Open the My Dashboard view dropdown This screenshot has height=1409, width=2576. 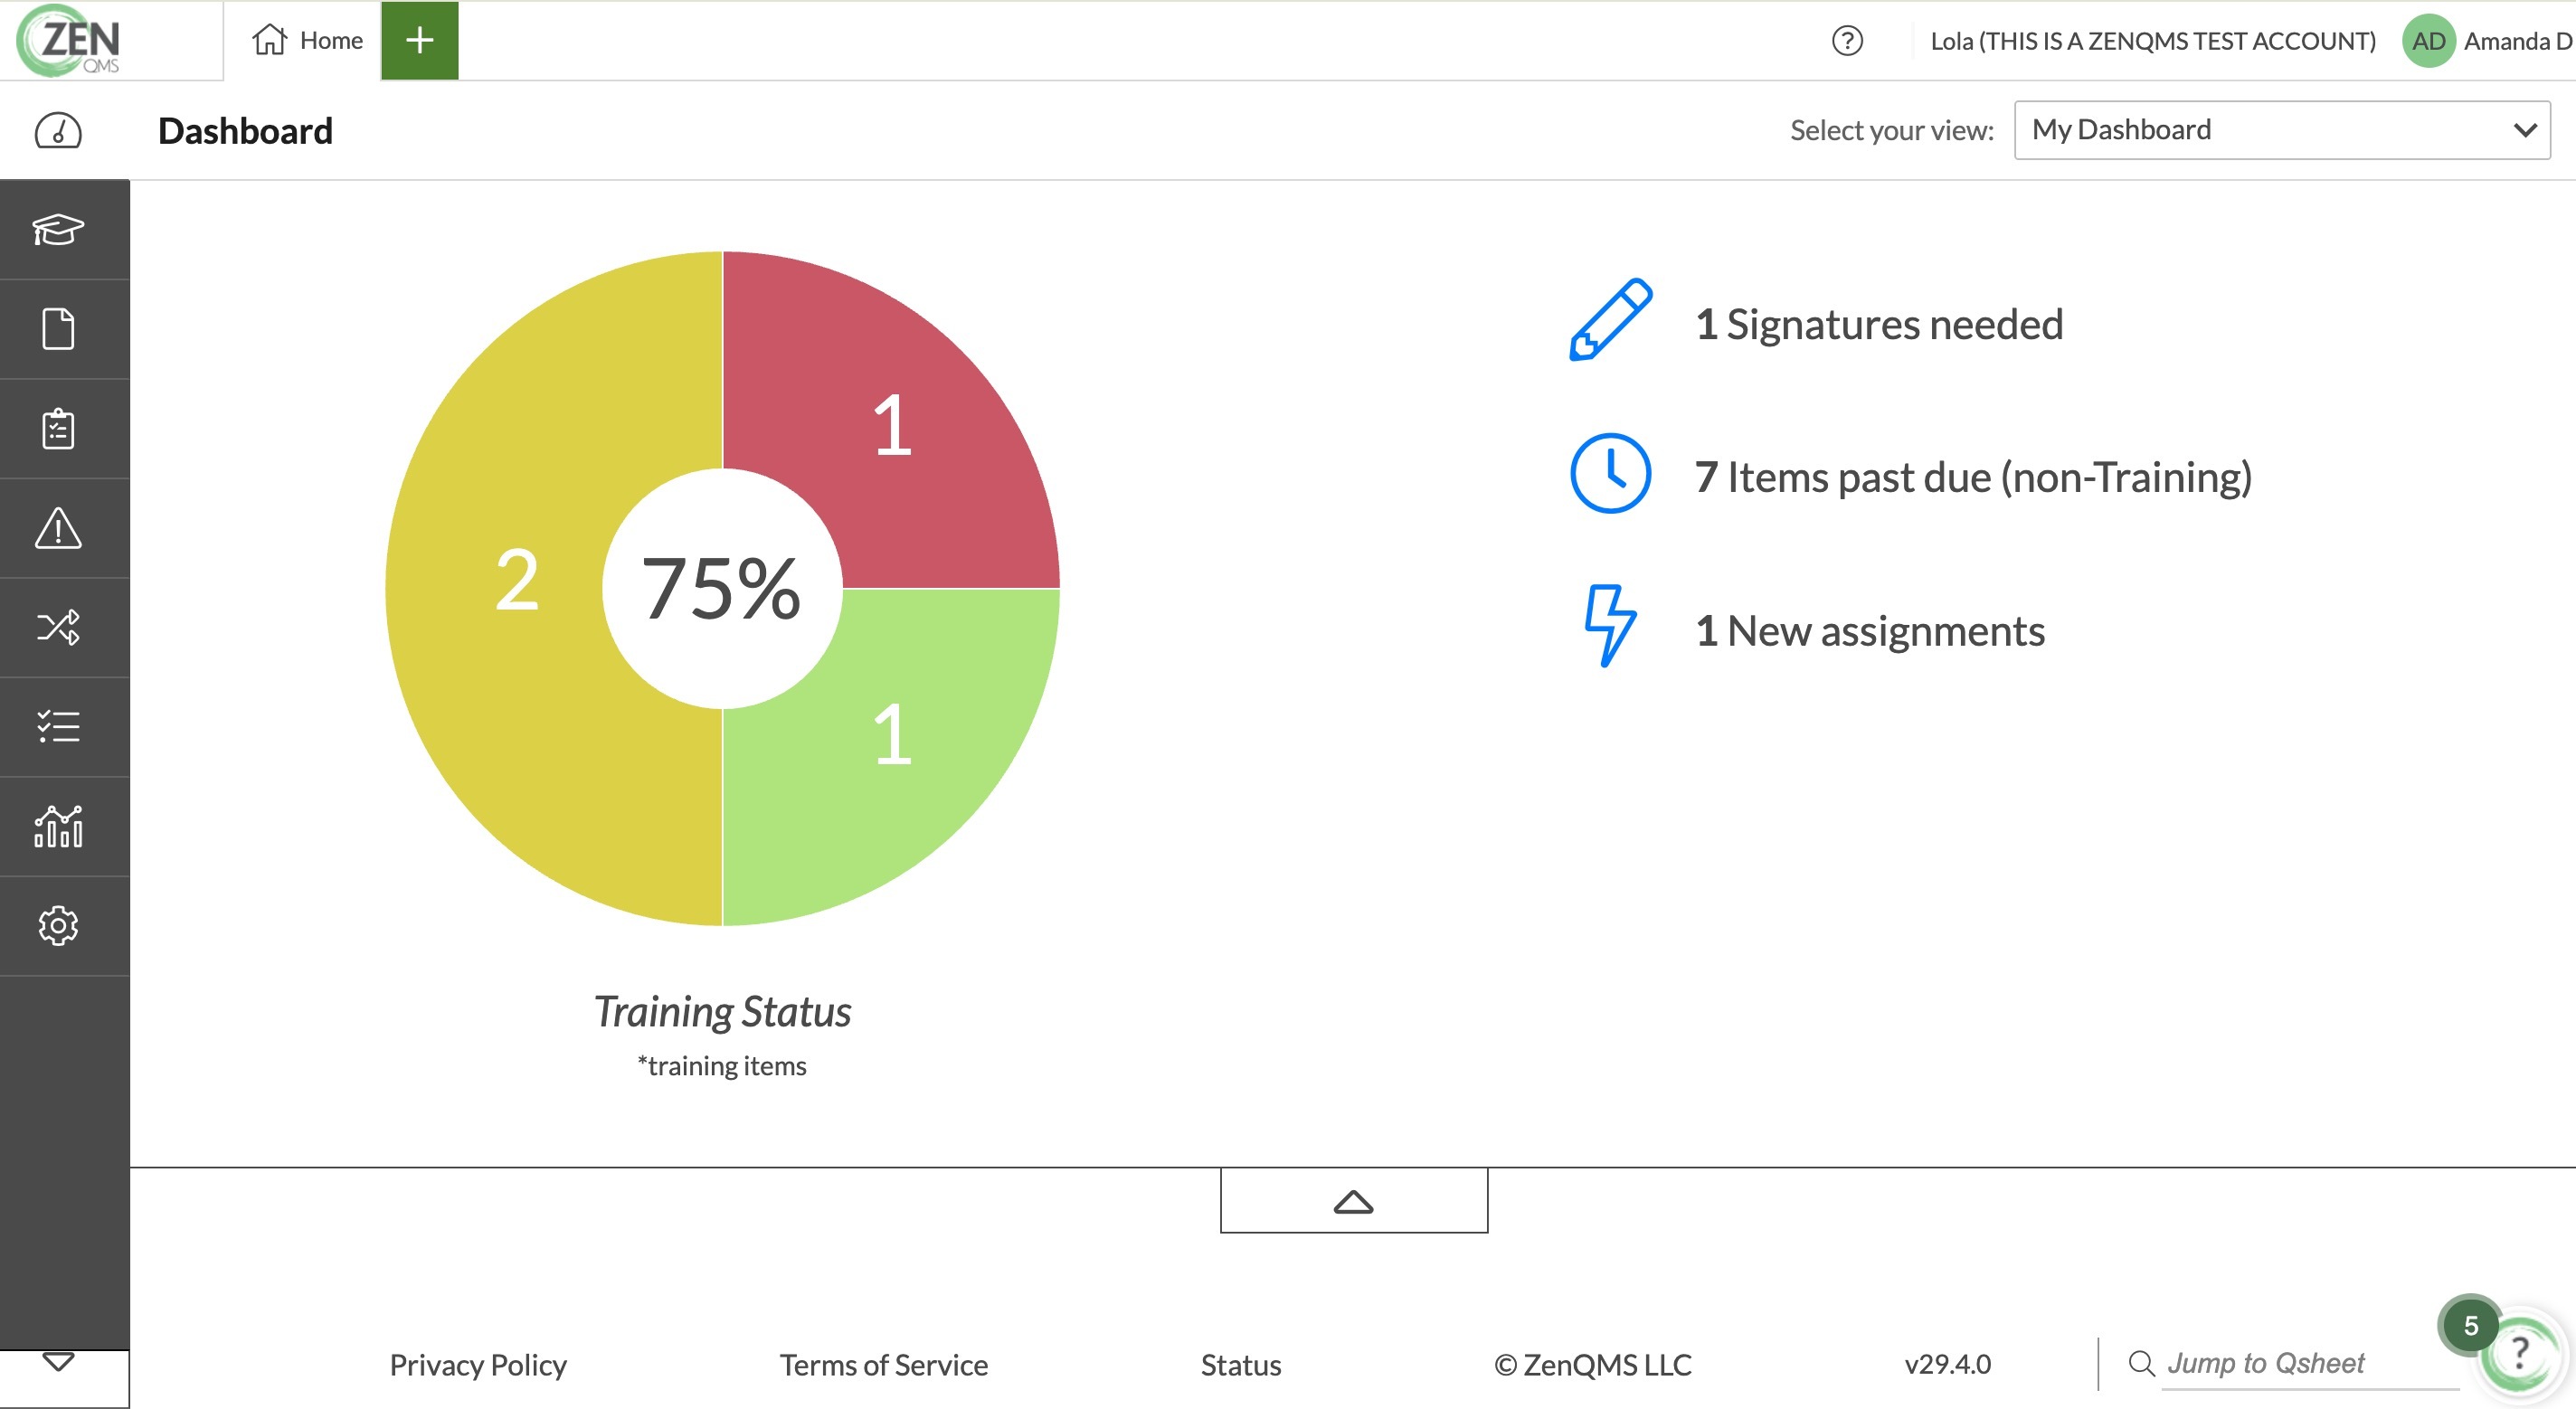pos(2282,129)
